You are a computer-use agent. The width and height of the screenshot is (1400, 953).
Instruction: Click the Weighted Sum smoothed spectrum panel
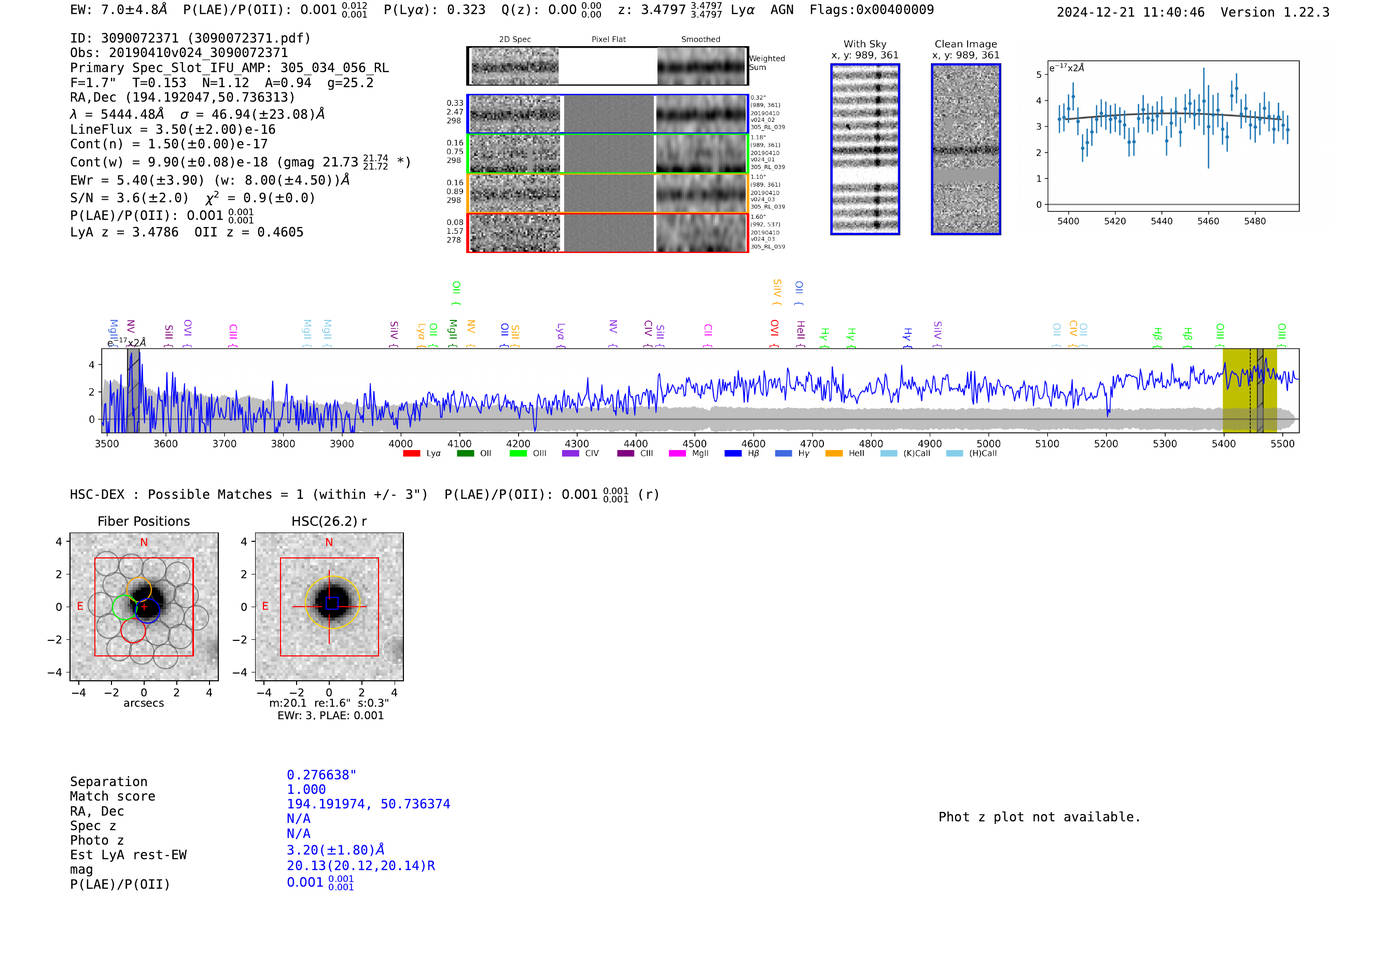[x=701, y=67]
